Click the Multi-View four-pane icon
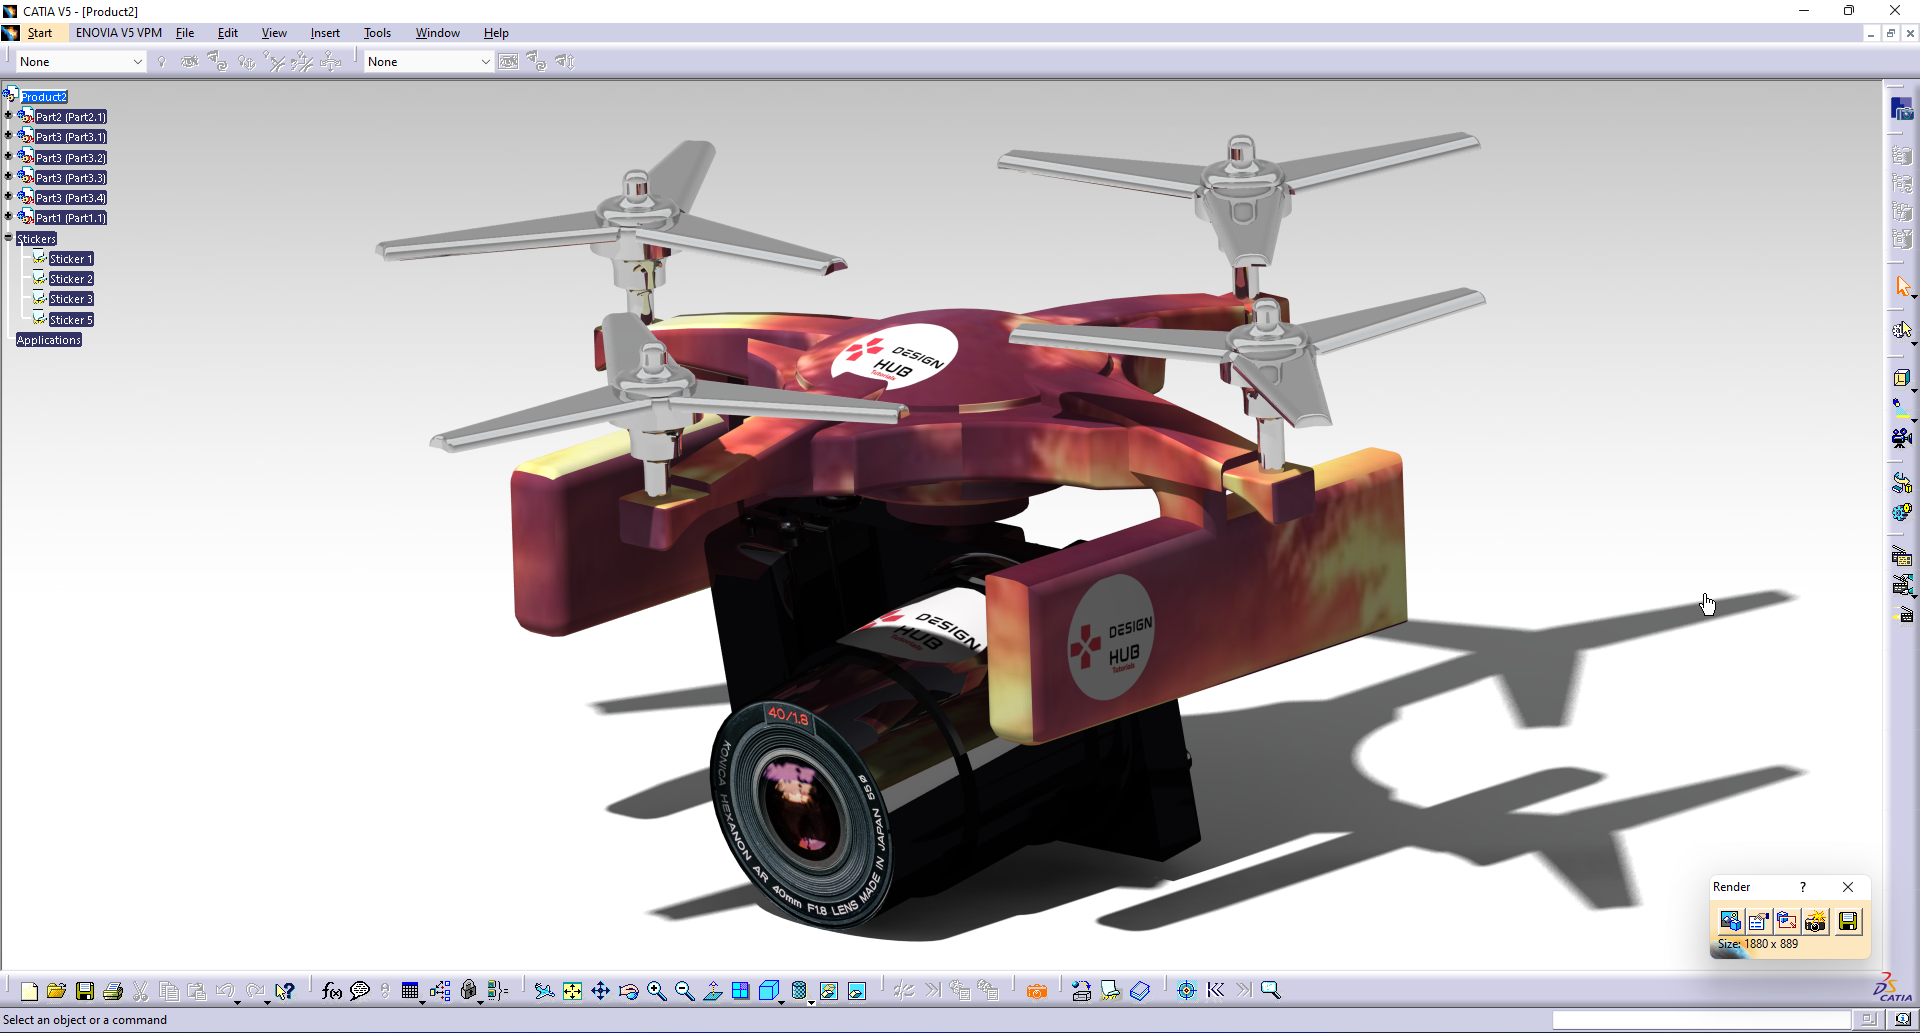The width and height of the screenshot is (1920, 1033). point(741,991)
